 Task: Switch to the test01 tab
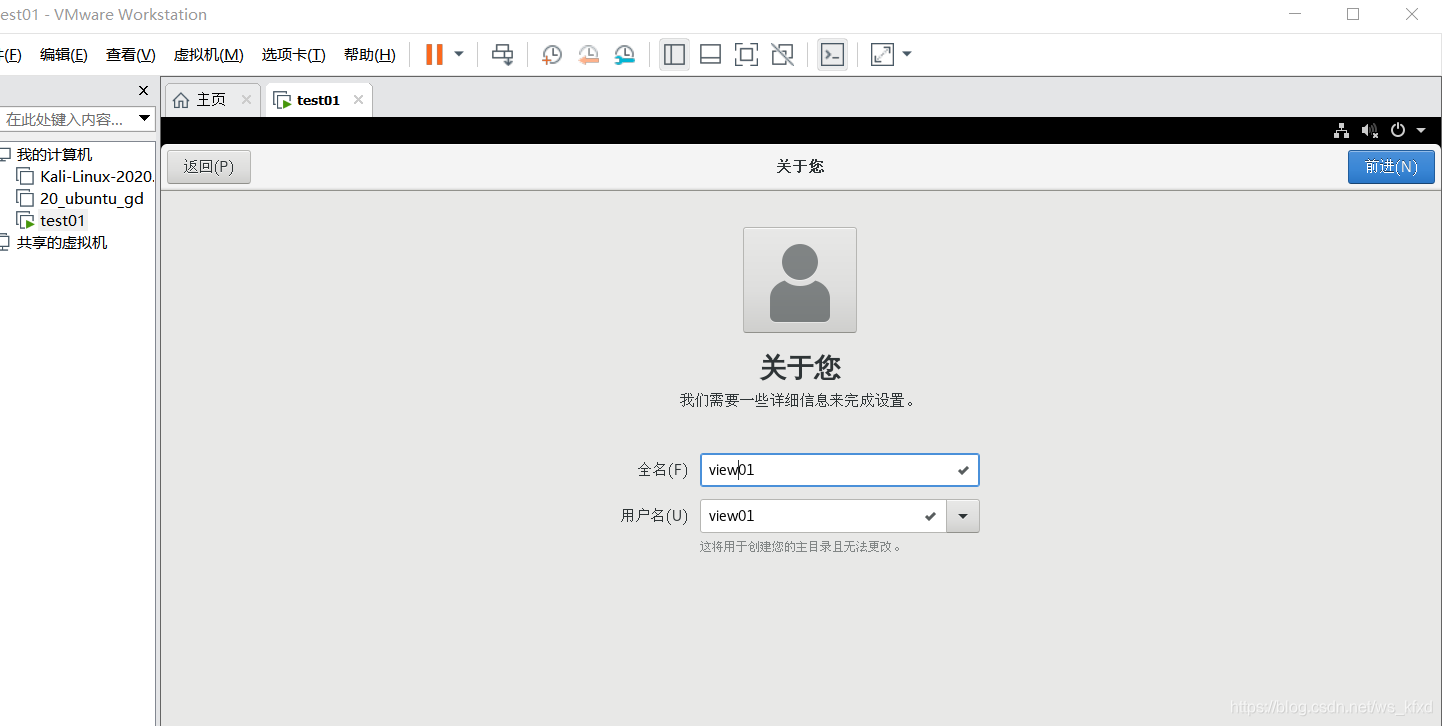pyautogui.click(x=318, y=100)
